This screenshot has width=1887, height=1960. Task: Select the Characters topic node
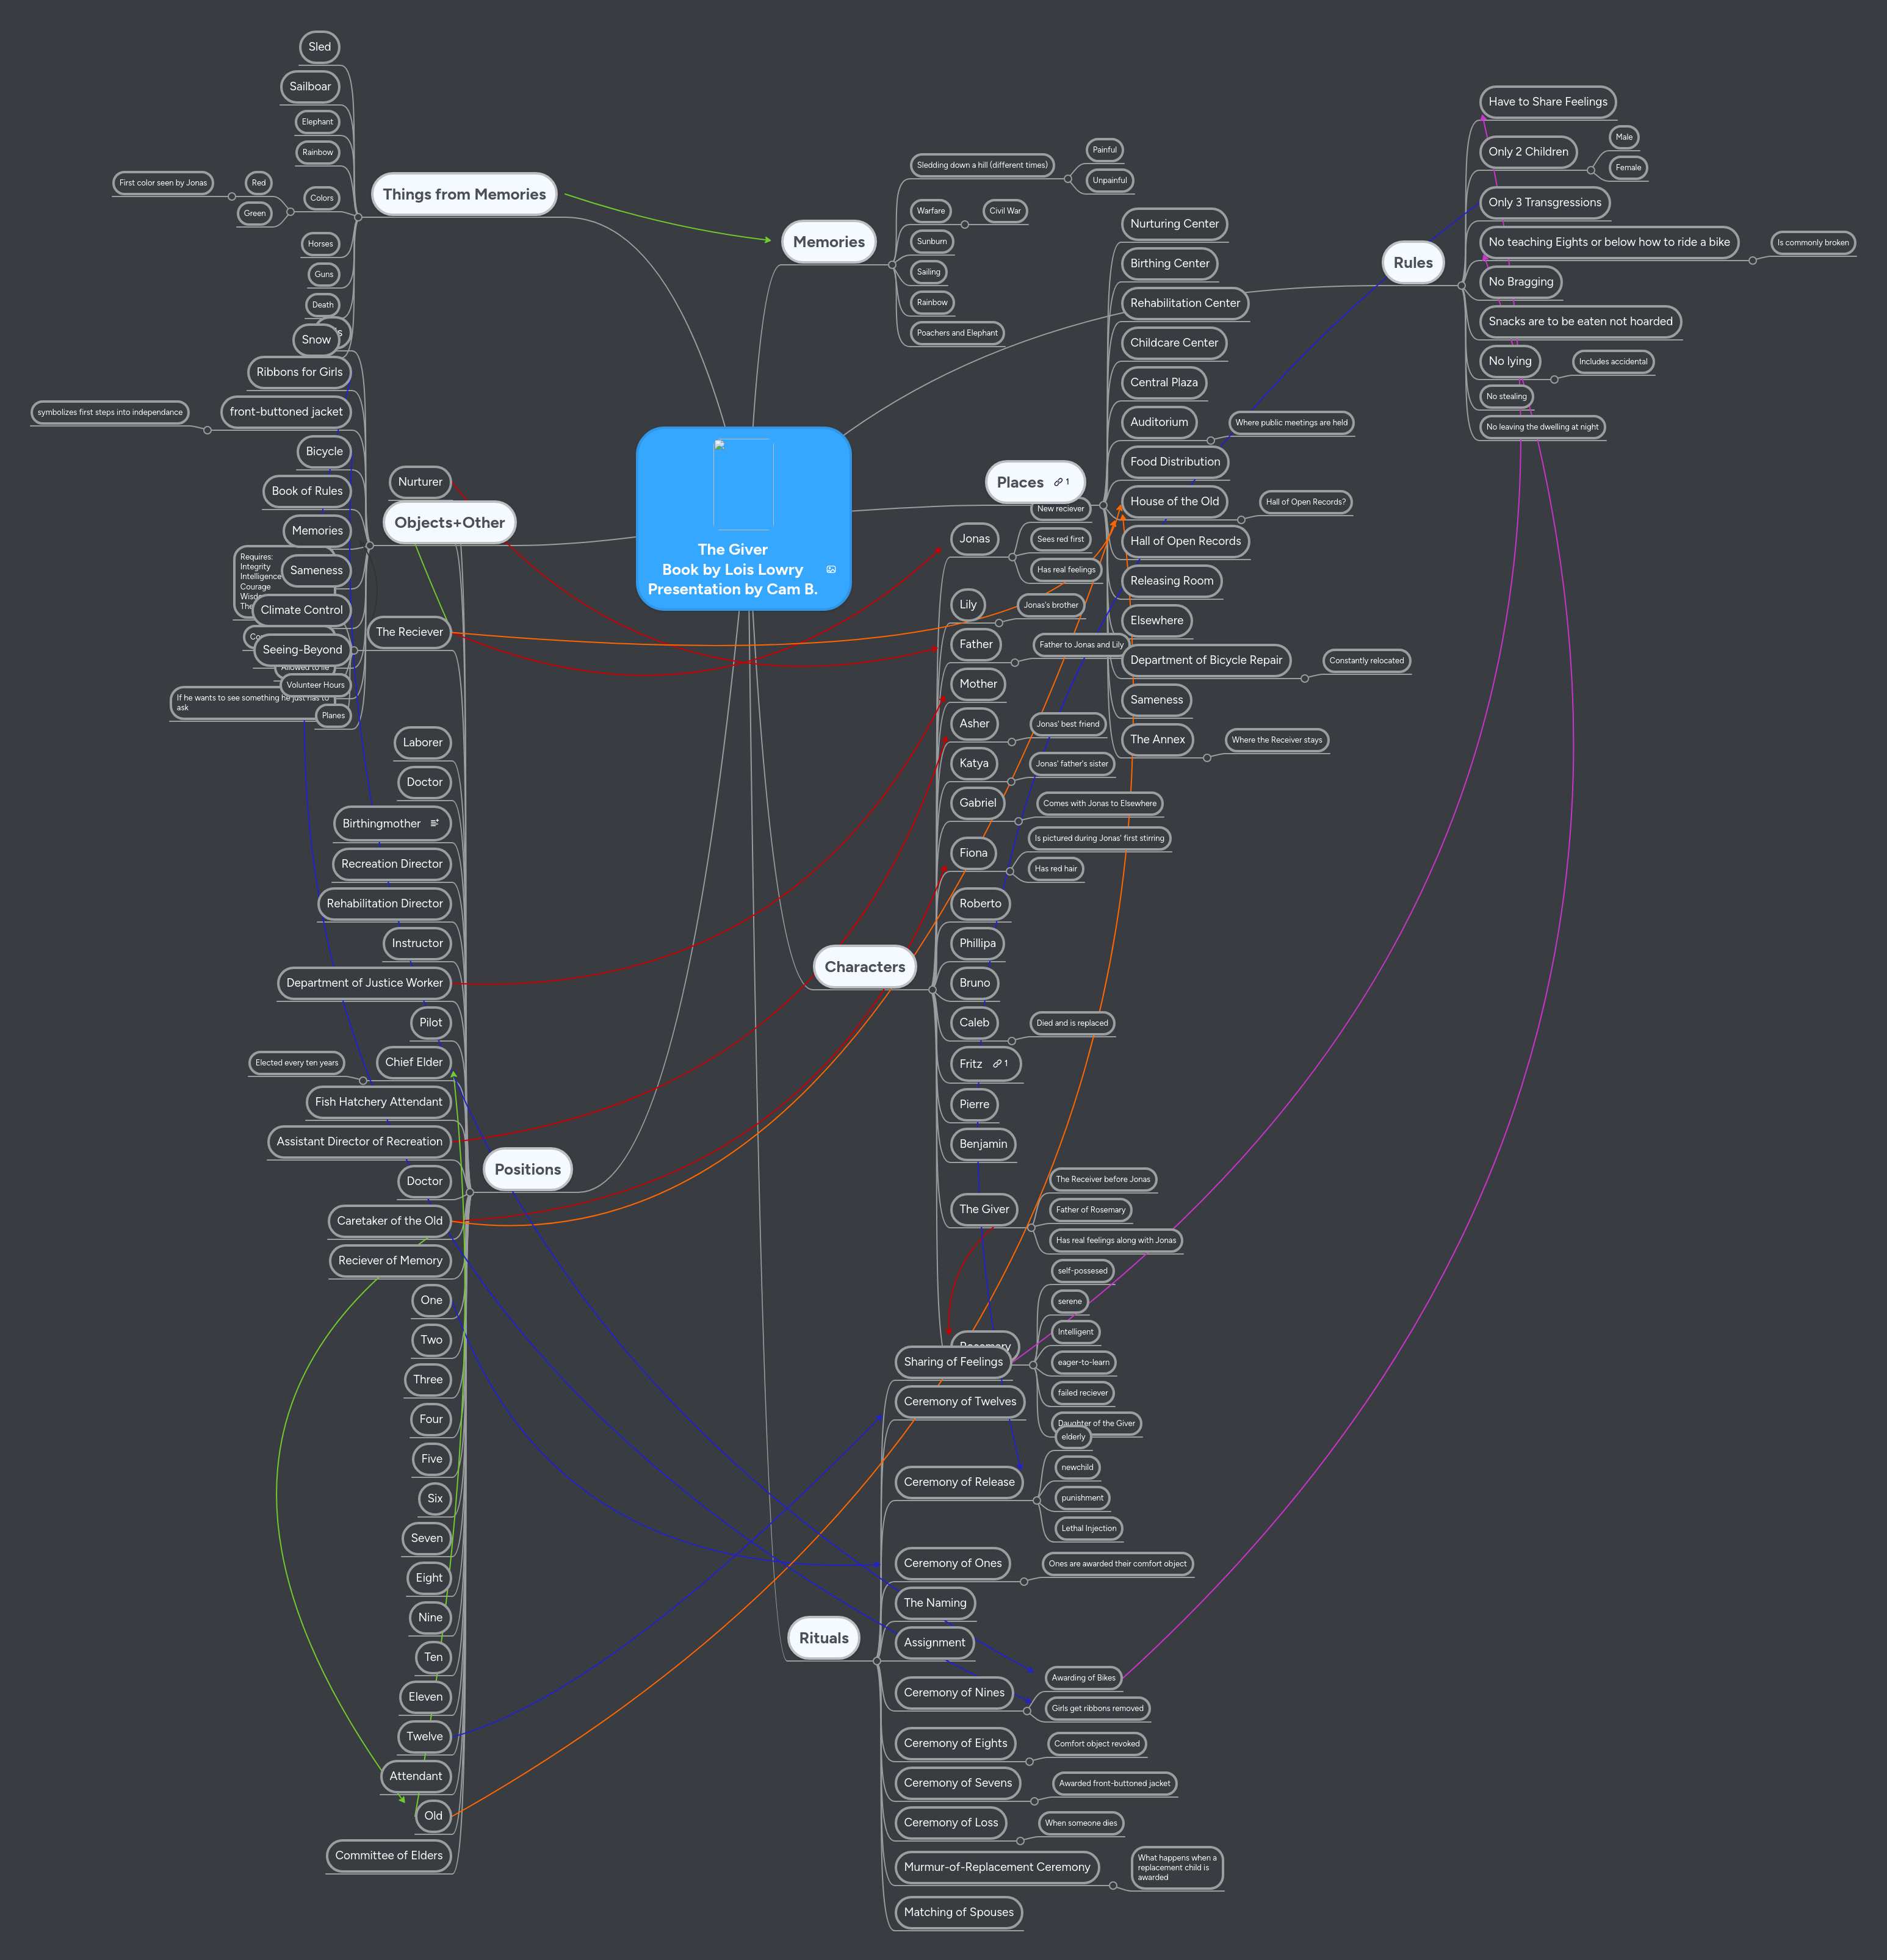[864, 967]
